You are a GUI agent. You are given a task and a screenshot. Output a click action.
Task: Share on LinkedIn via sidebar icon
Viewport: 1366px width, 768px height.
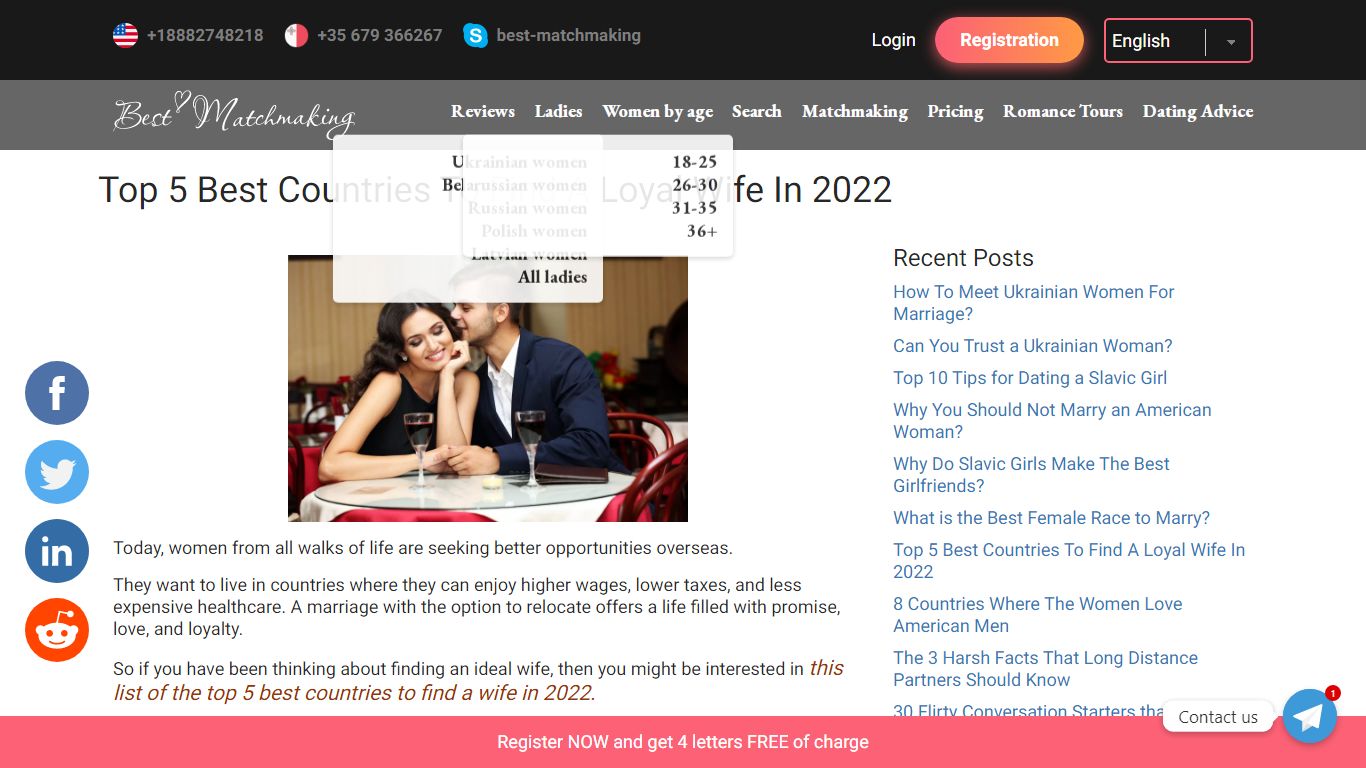[57, 551]
